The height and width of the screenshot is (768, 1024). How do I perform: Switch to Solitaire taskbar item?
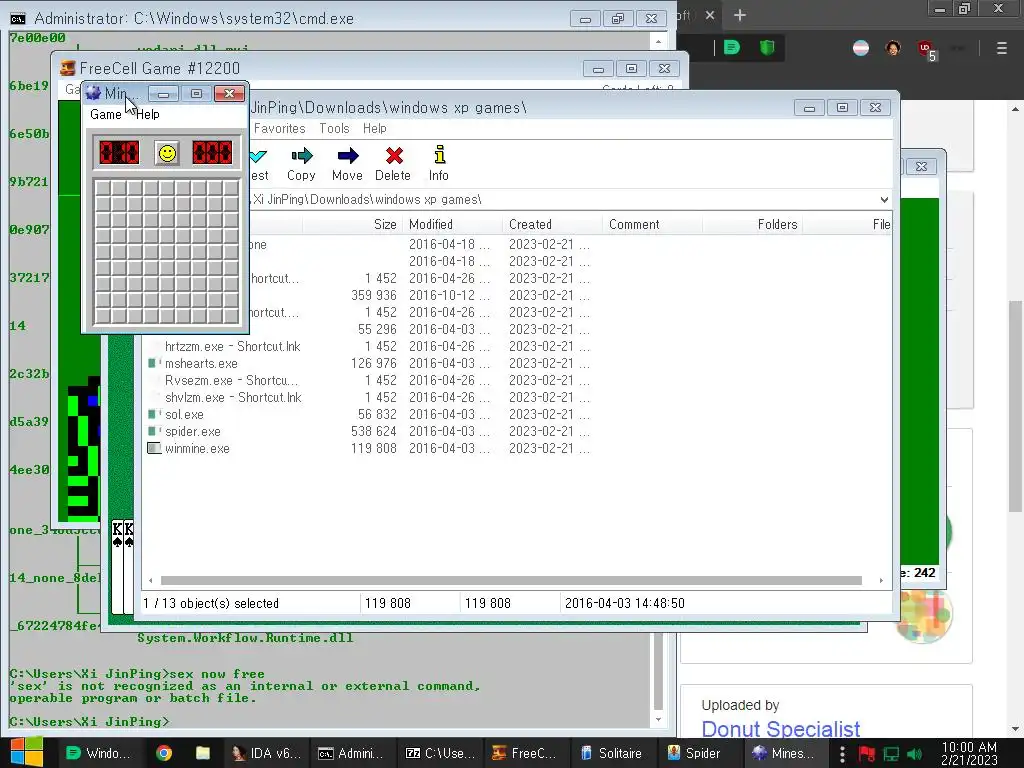612,754
